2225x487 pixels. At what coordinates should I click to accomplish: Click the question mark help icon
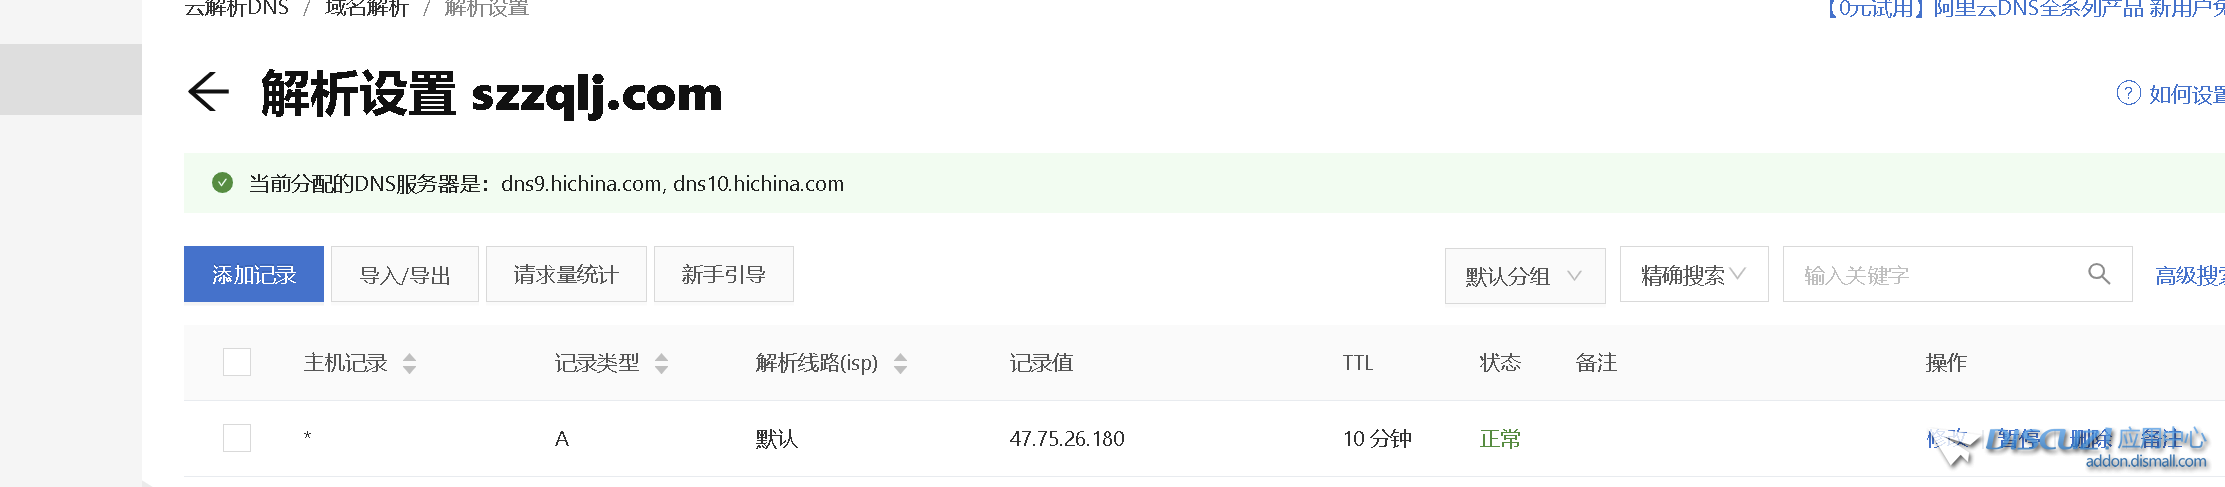[2129, 93]
